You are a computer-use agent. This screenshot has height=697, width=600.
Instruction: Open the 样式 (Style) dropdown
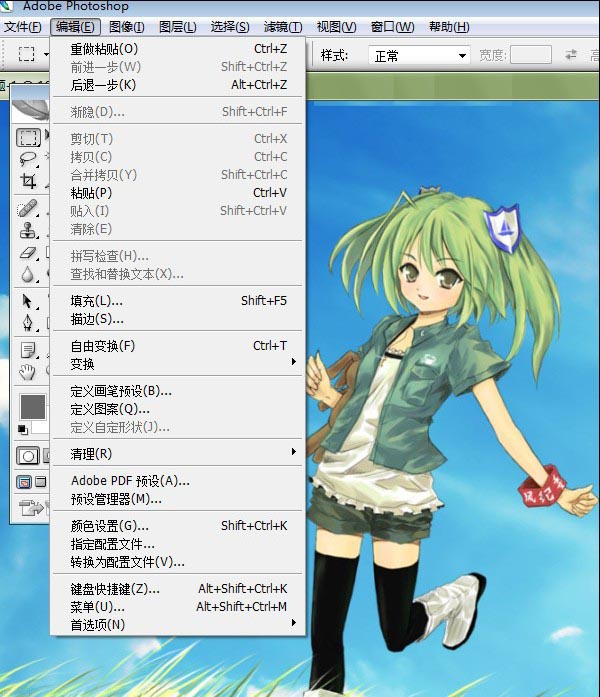coord(420,55)
